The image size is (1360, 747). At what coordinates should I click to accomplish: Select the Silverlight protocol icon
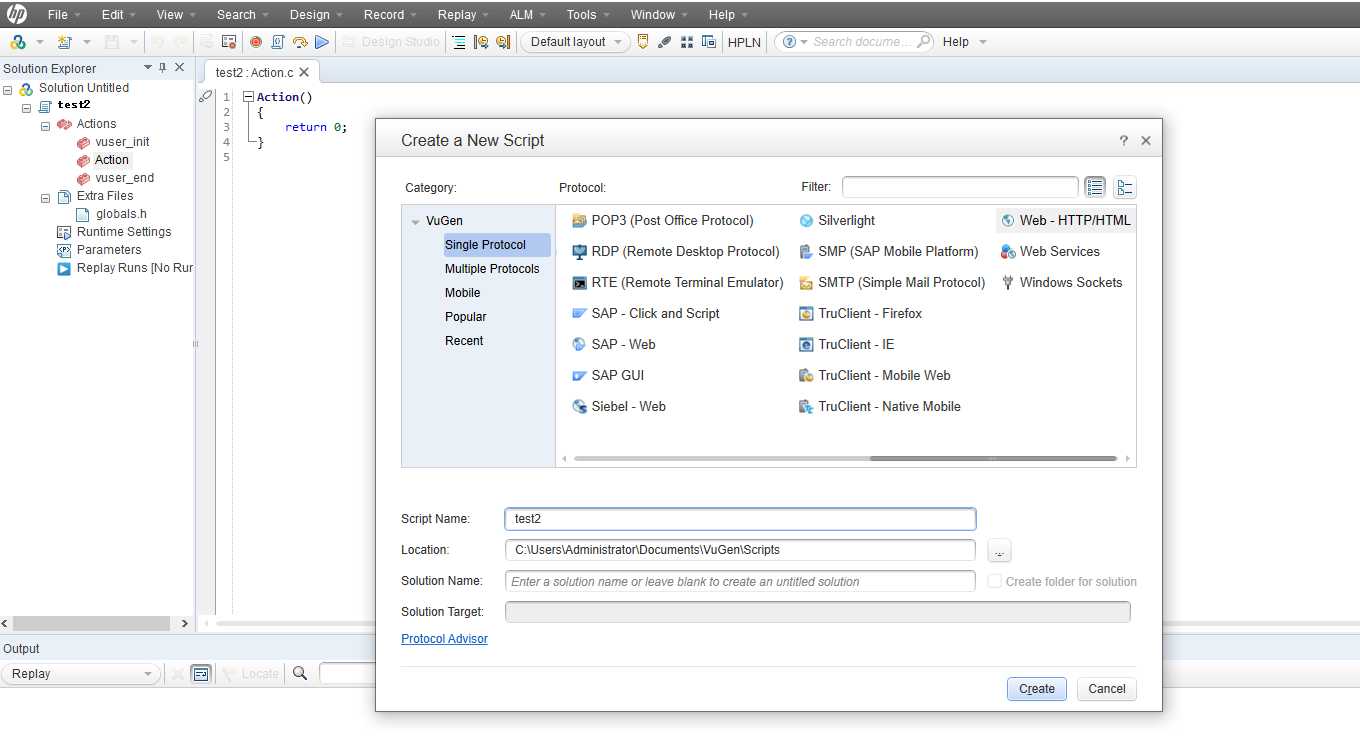[x=806, y=221]
